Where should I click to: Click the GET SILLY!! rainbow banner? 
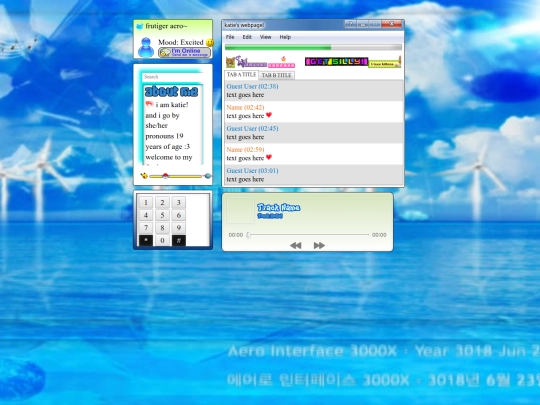336,62
